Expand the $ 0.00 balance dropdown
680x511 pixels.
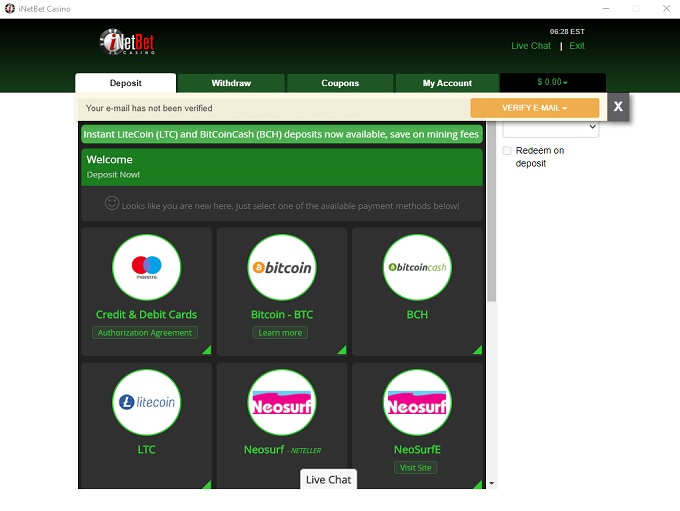point(552,83)
